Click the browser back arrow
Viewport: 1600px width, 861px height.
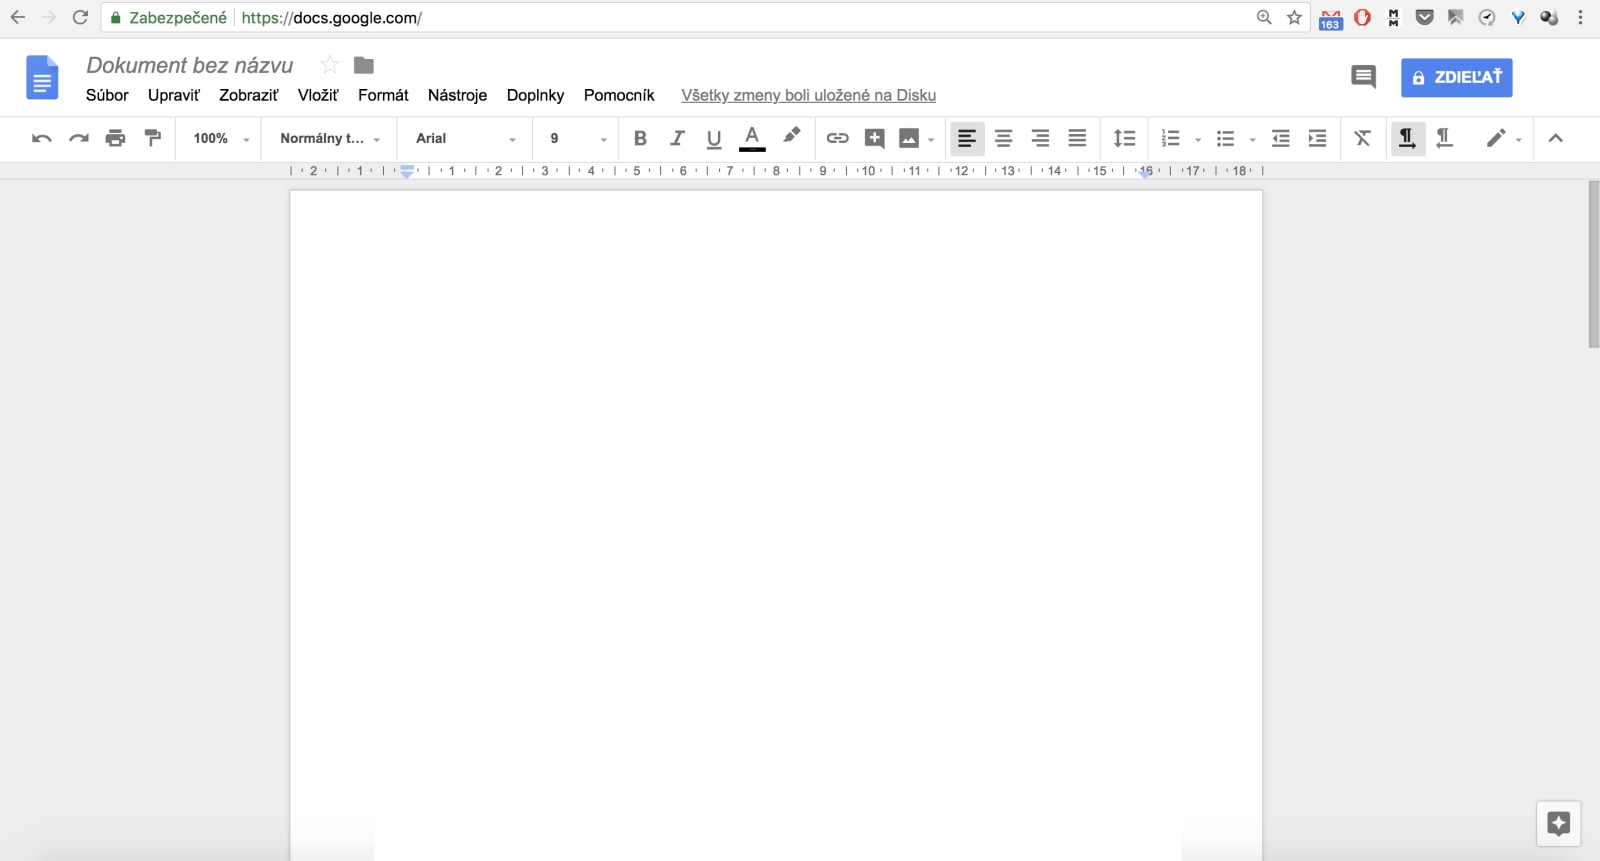point(17,17)
